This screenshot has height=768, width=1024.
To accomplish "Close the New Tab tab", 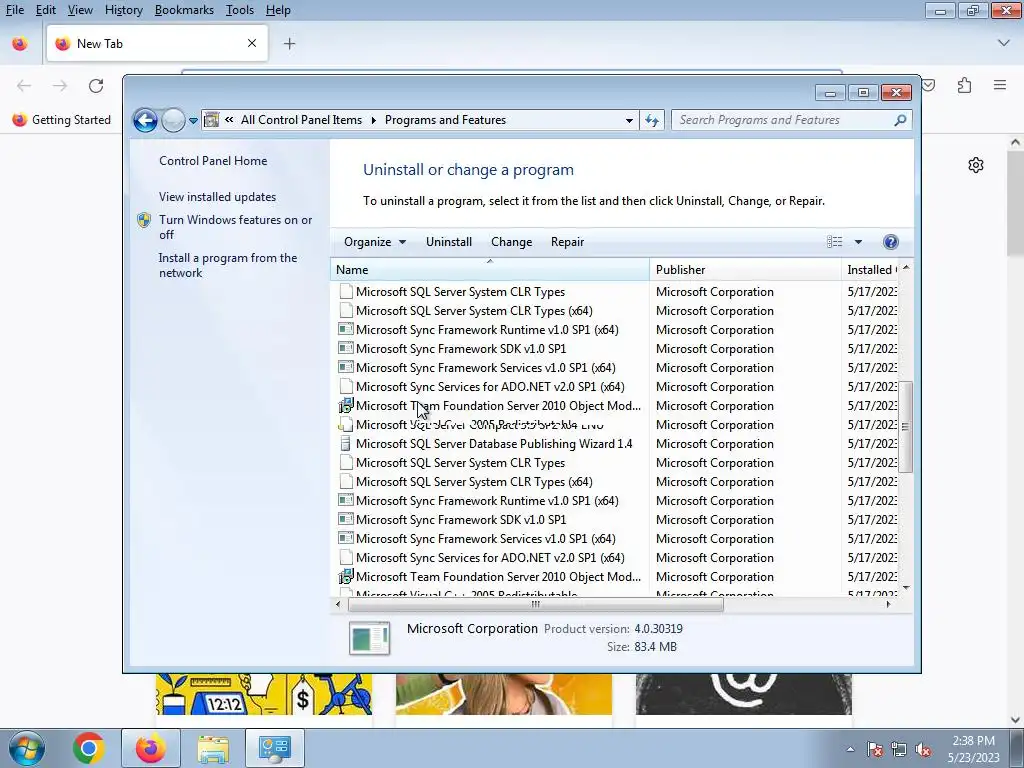I will (x=251, y=44).
